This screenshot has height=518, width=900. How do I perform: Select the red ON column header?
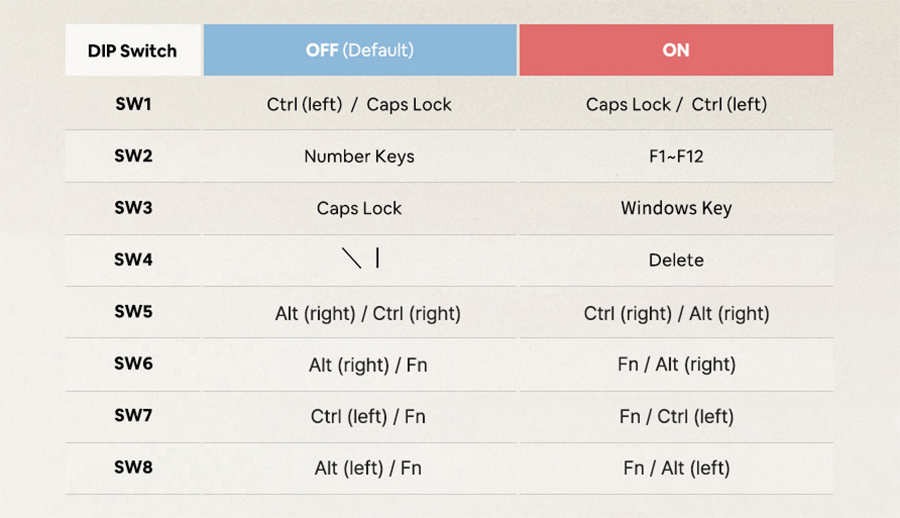(676, 50)
